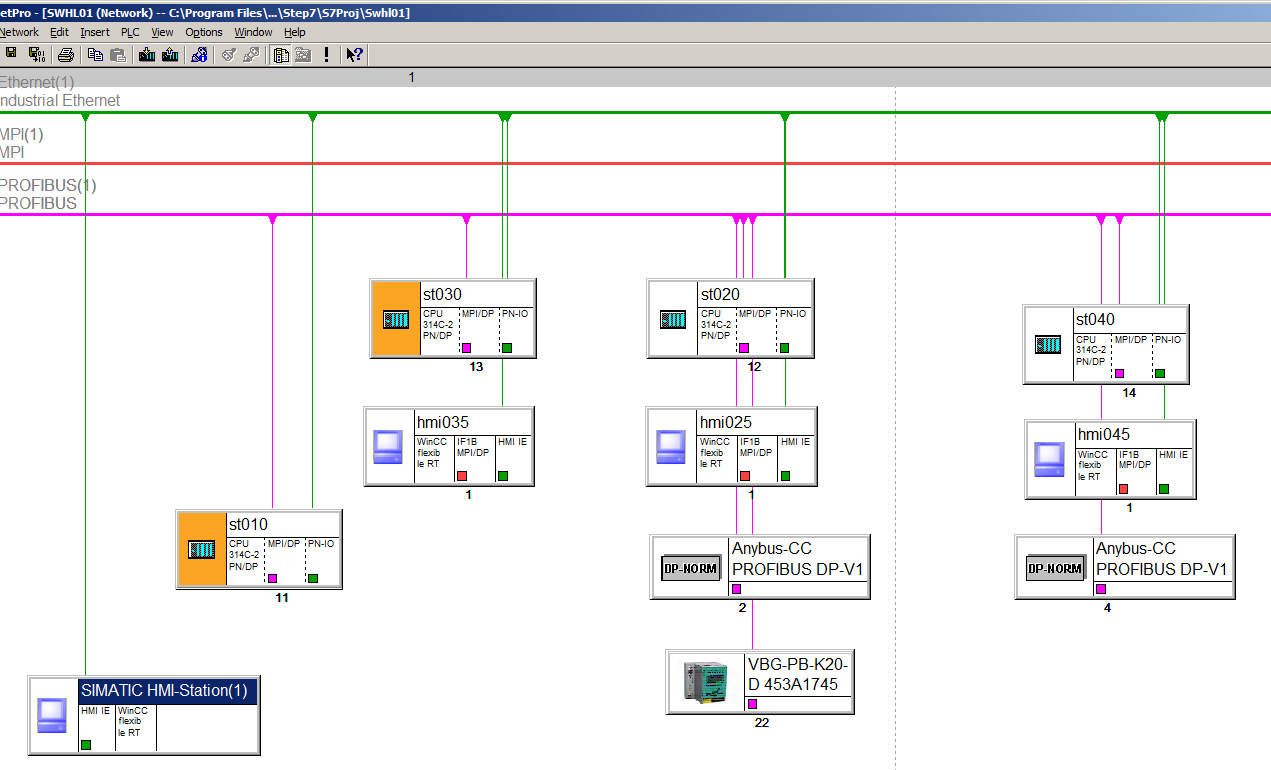Screen dimensions: 1271x770
Task: Select hmi025's red IF1B MPI/DP square
Action: [x=745, y=476]
